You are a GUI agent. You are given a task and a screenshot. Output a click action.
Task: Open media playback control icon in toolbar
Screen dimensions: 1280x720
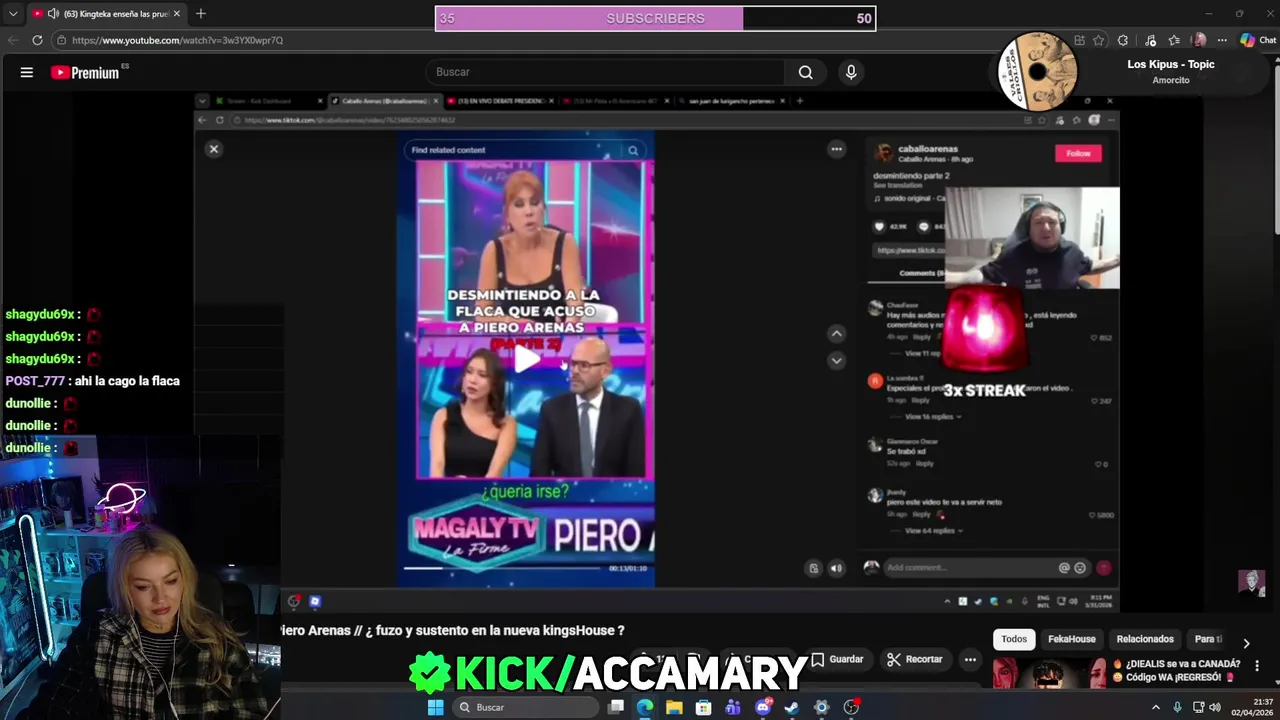click(1151, 40)
